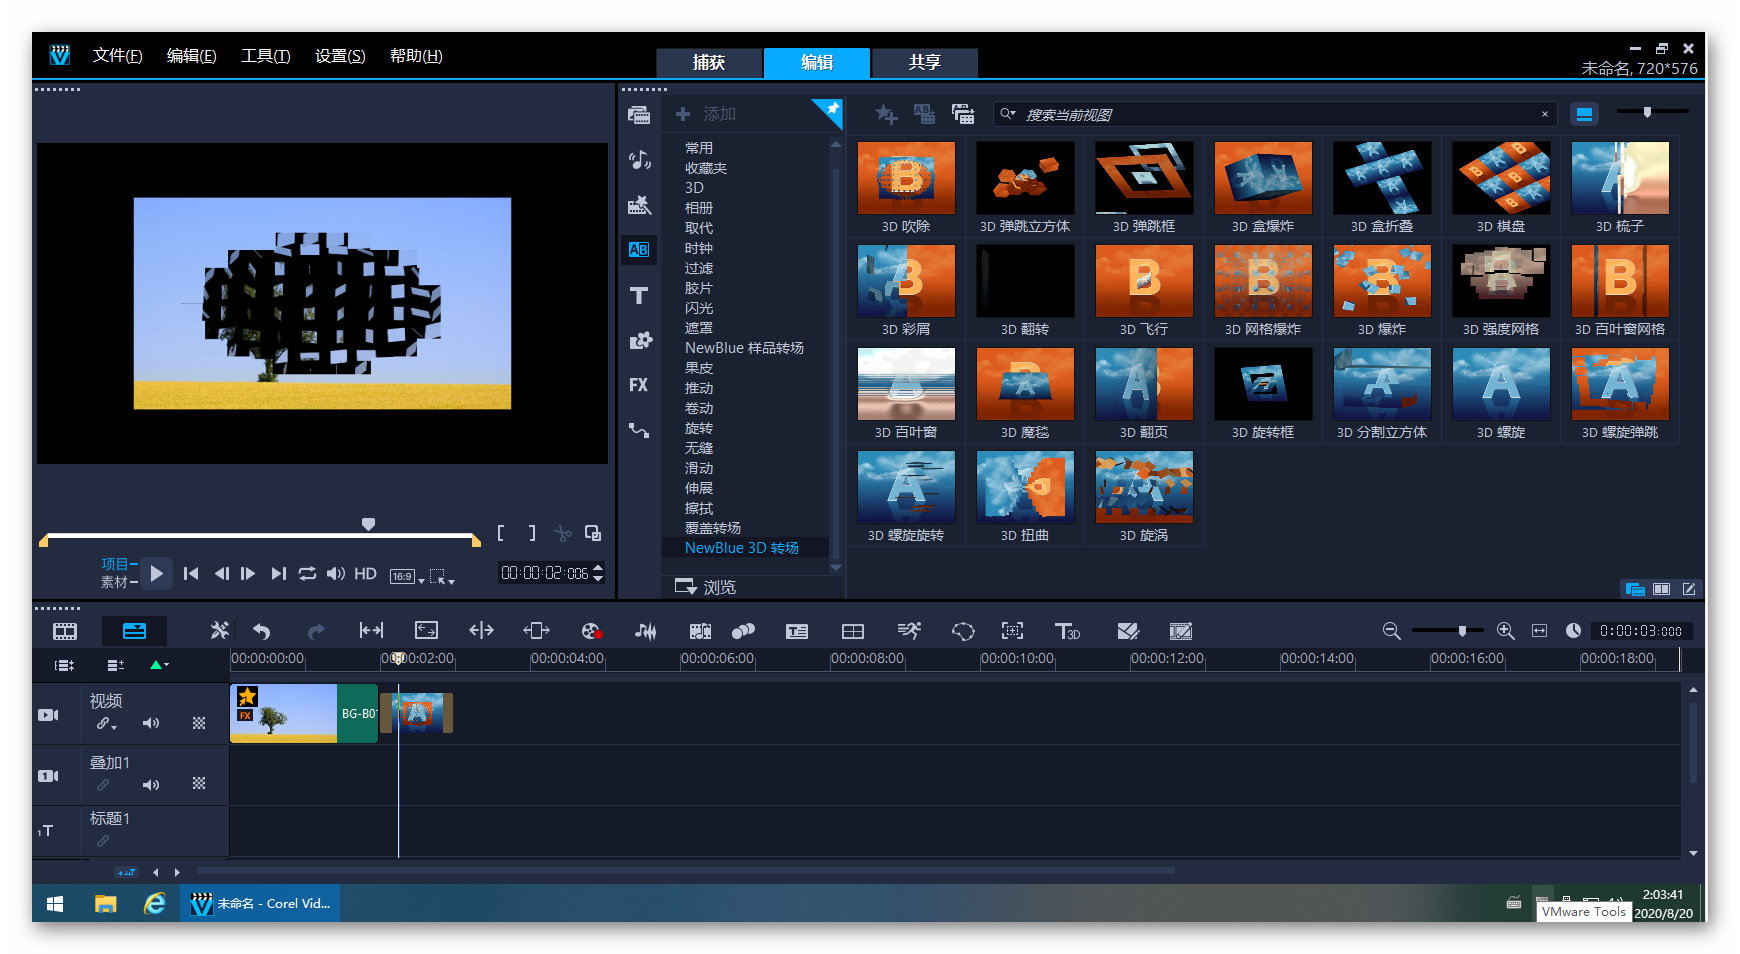The width and height of the screenshot is (1740, 954).
Task: Open the resize/crop mode dropdown
Action: (x=442, y=576)
